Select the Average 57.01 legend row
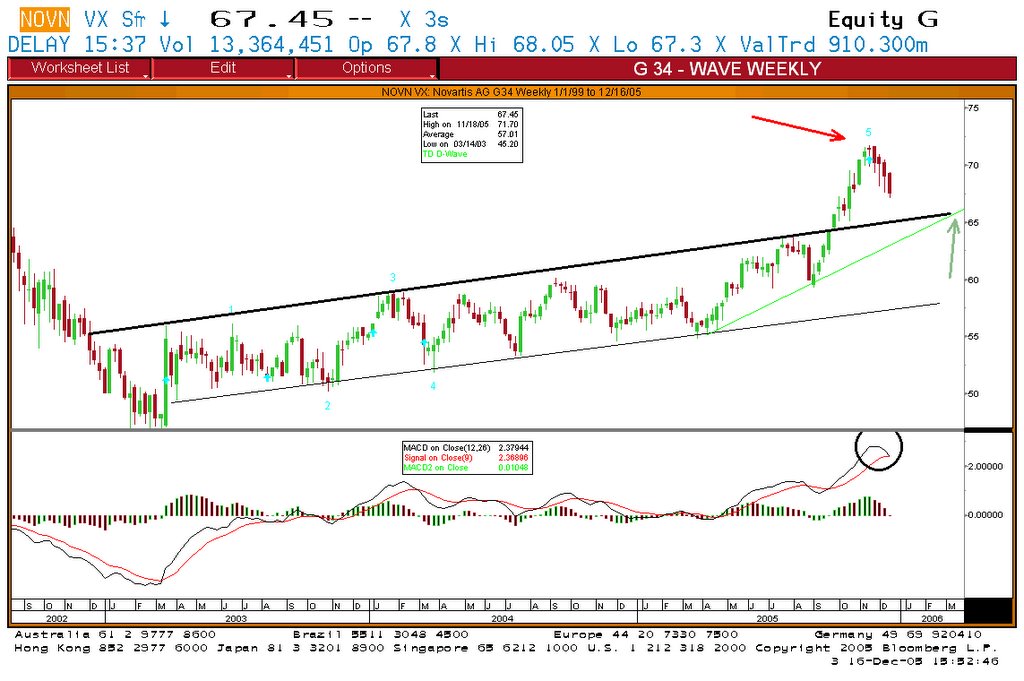The width and height of the screenshot is (1024, 681). point(471,134)
